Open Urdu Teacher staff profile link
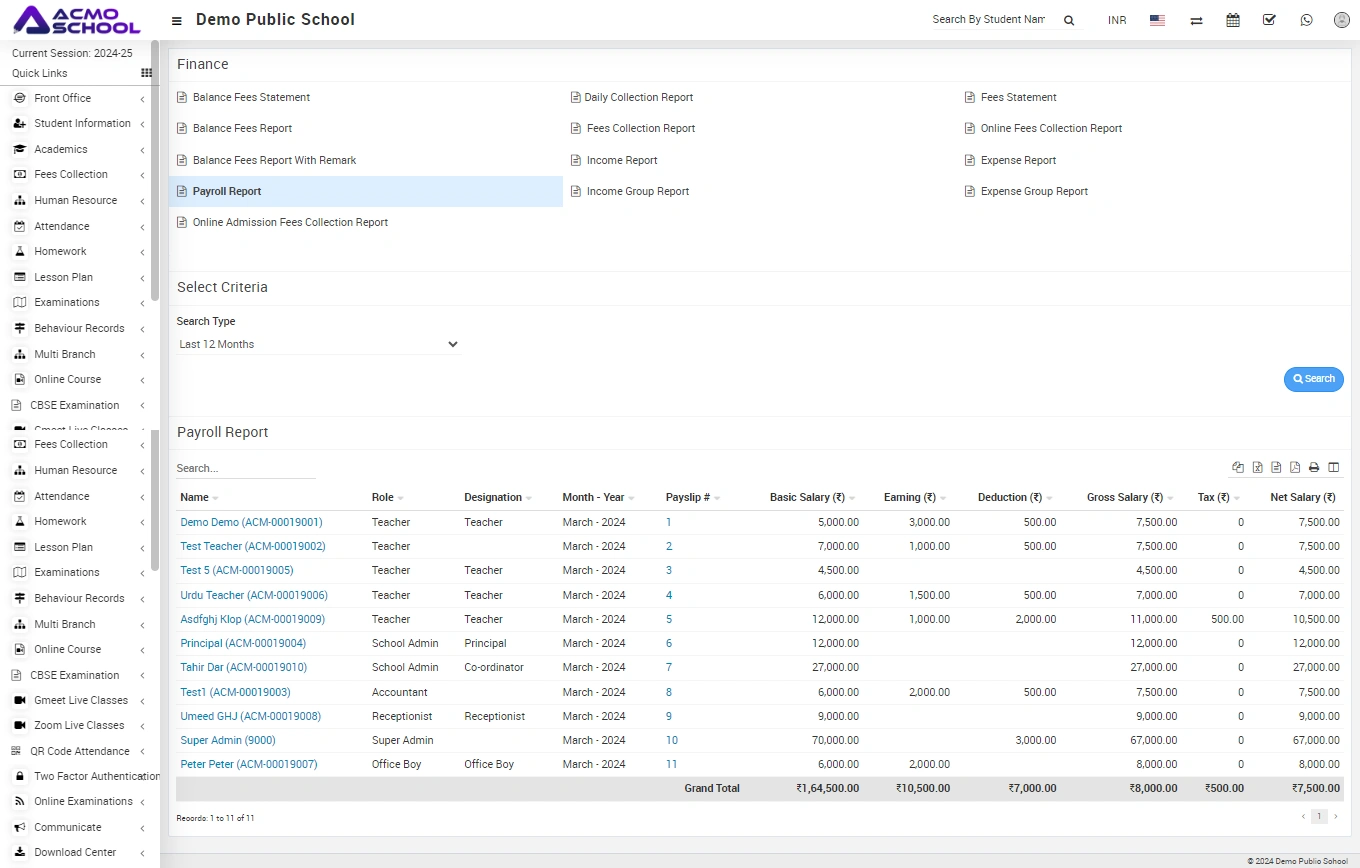1360x868 pixels. 254,595
